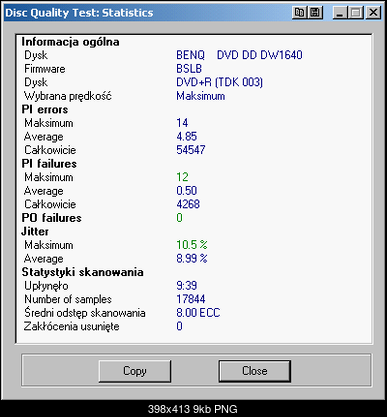Viewport: 387px width, 417px height.
Task: Select jitter maximum '10.5 %'
Action: [x=192, y=245]
